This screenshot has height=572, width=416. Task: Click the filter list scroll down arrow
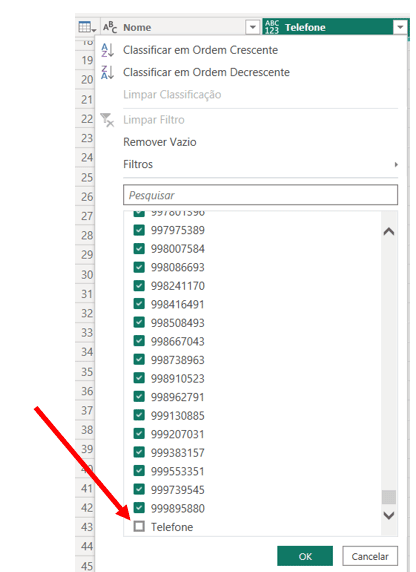(389, 515)
